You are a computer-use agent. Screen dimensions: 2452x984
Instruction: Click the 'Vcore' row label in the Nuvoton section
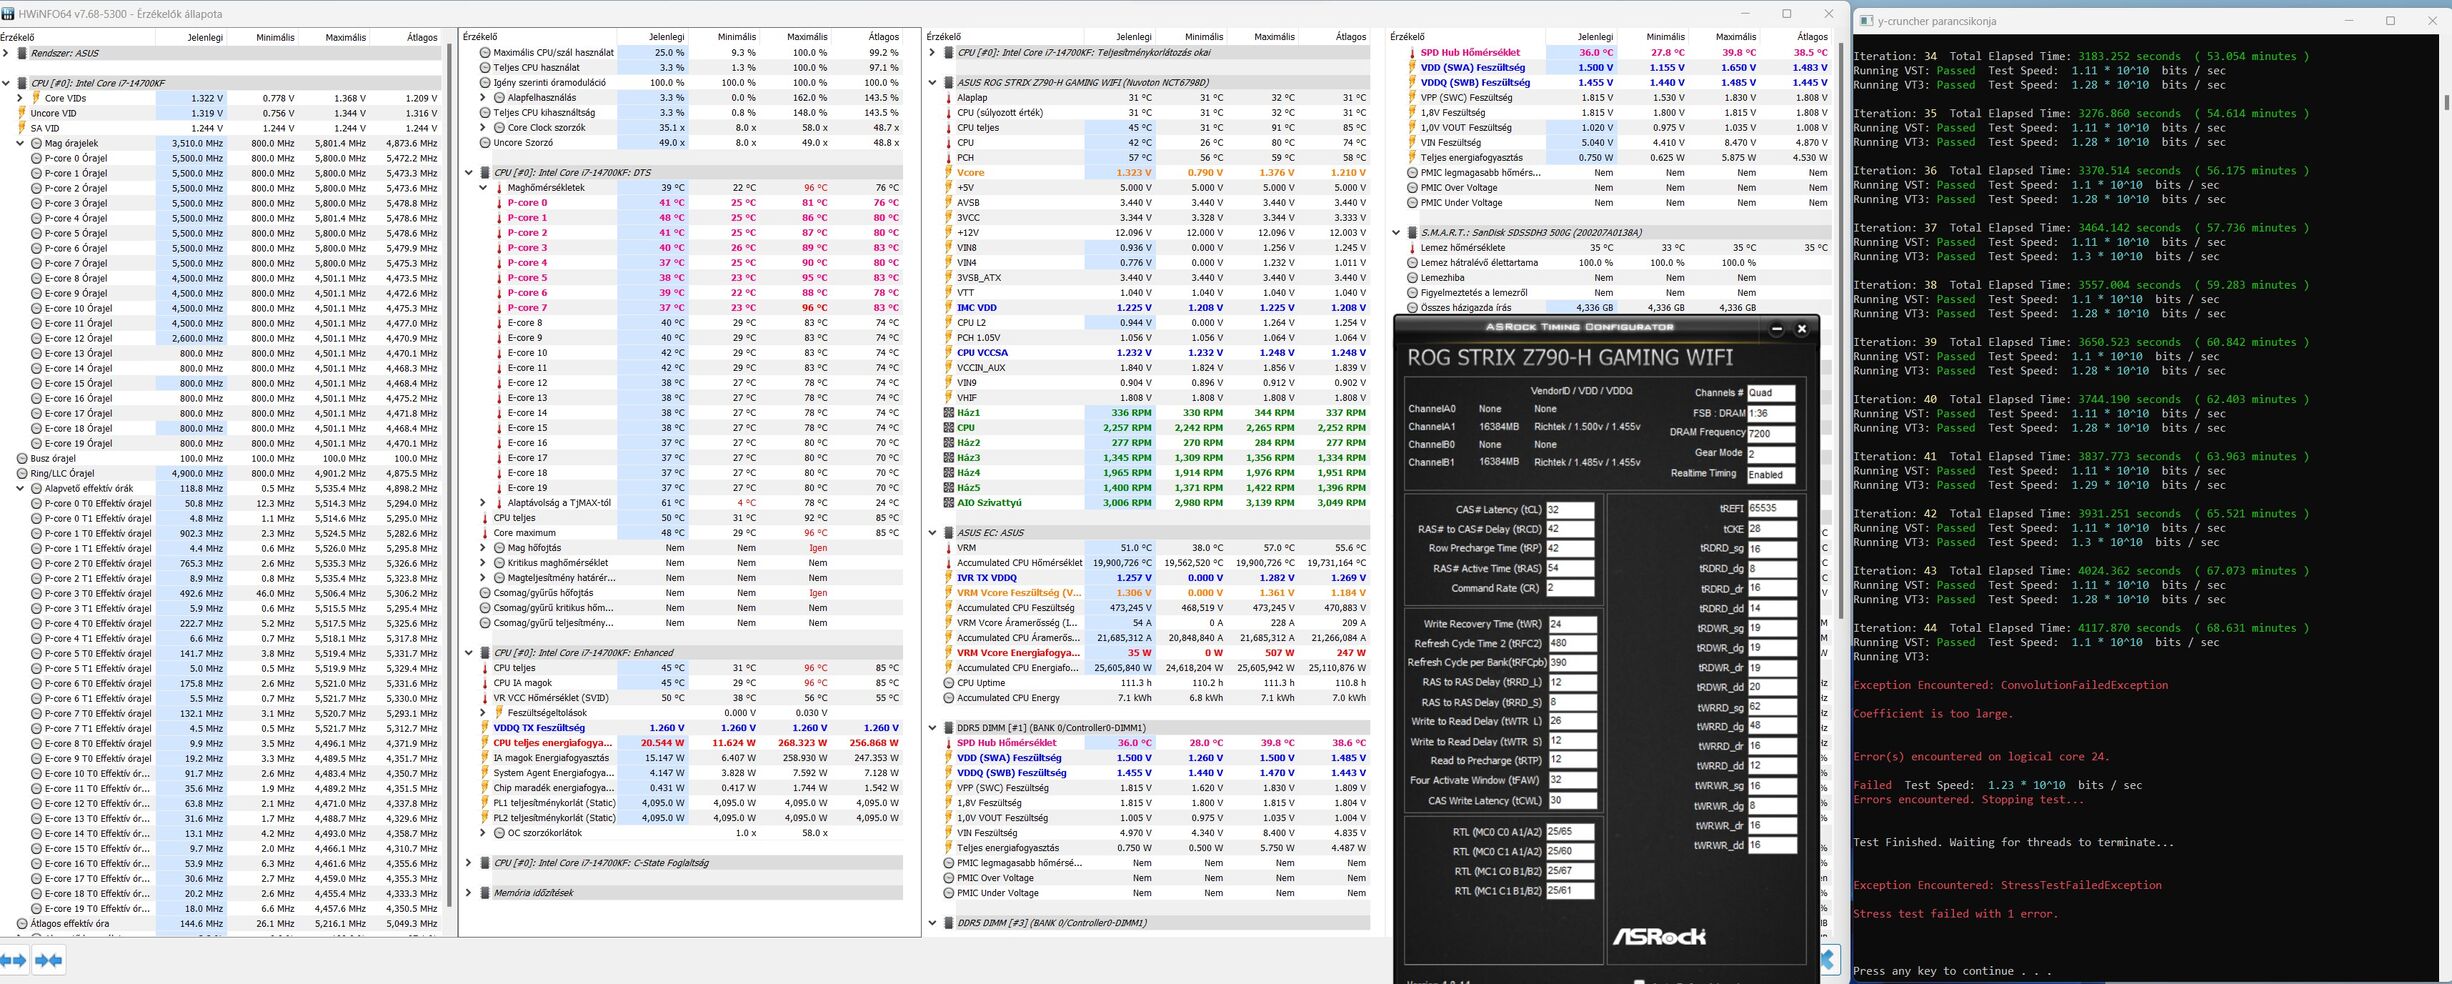coord(970,173)
